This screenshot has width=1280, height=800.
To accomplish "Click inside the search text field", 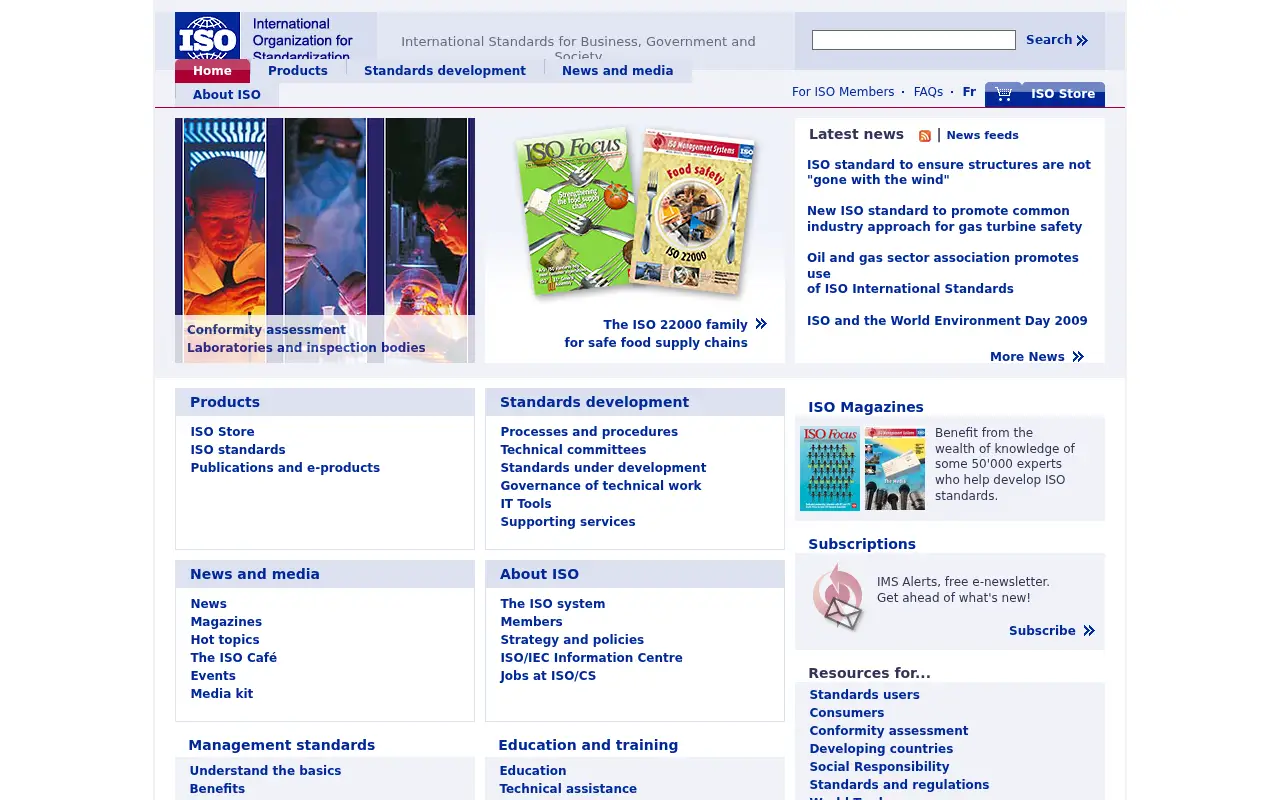I will [914, 40].
